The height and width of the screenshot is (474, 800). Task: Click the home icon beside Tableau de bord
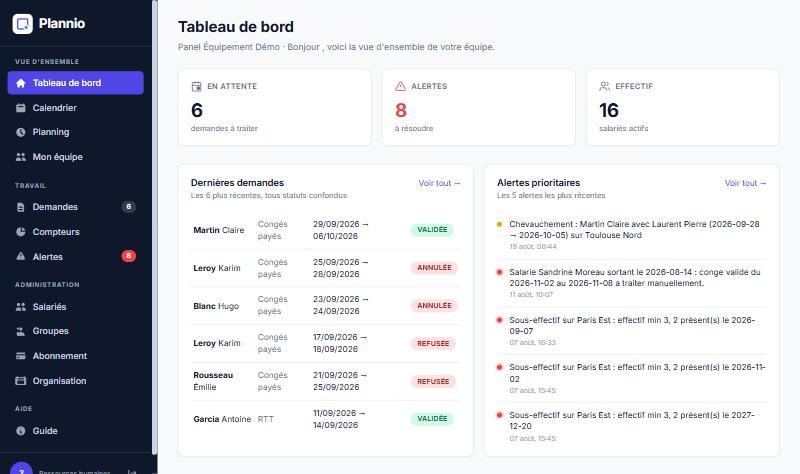[20, 83]
